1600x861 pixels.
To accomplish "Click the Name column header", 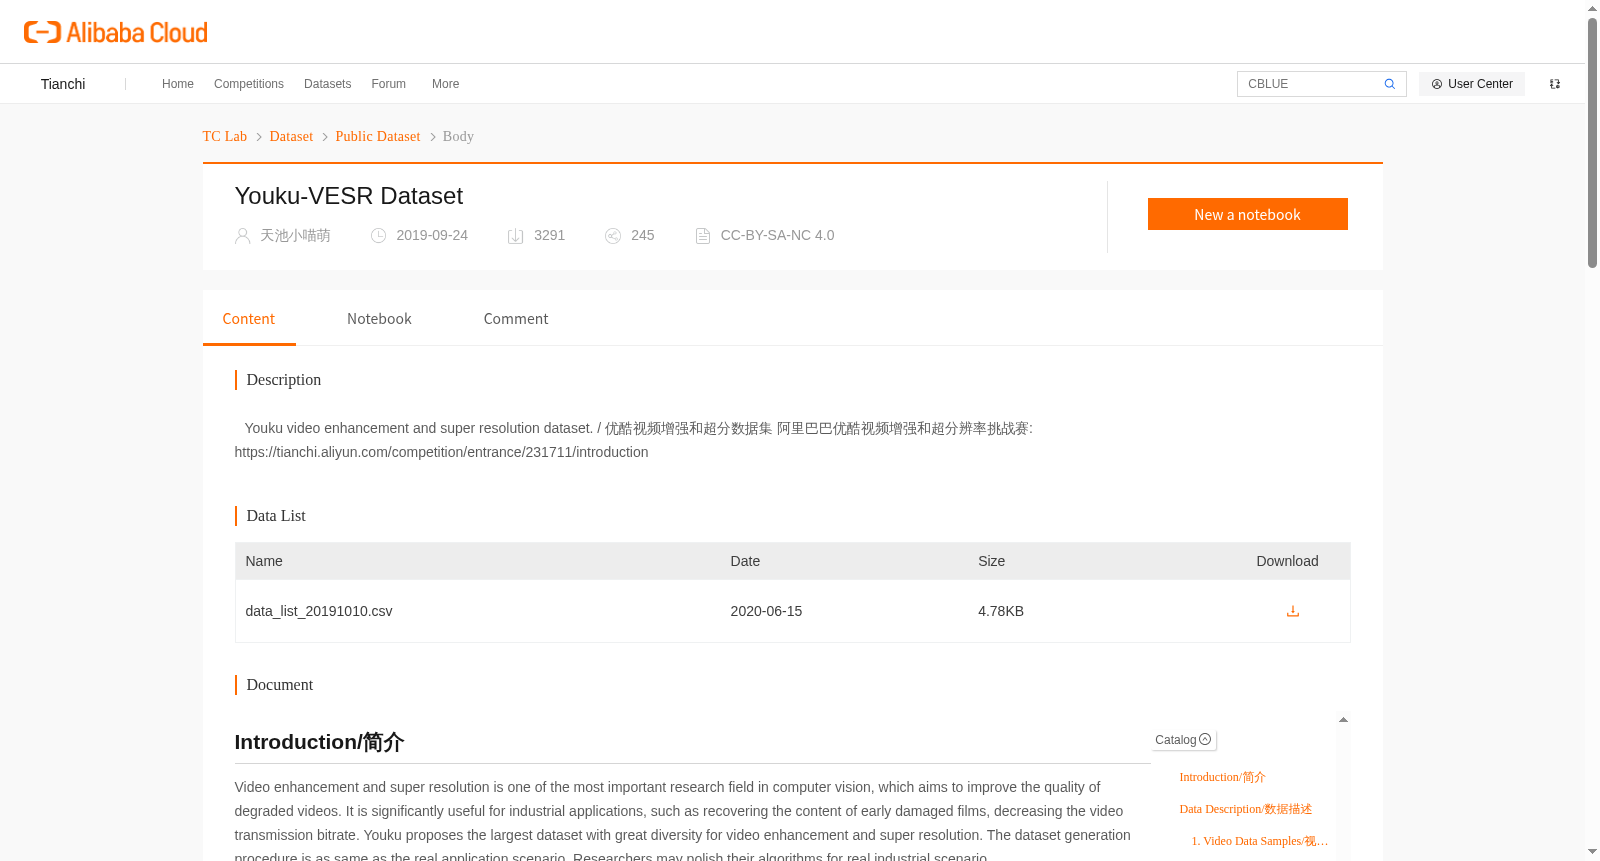I will 264,561.
